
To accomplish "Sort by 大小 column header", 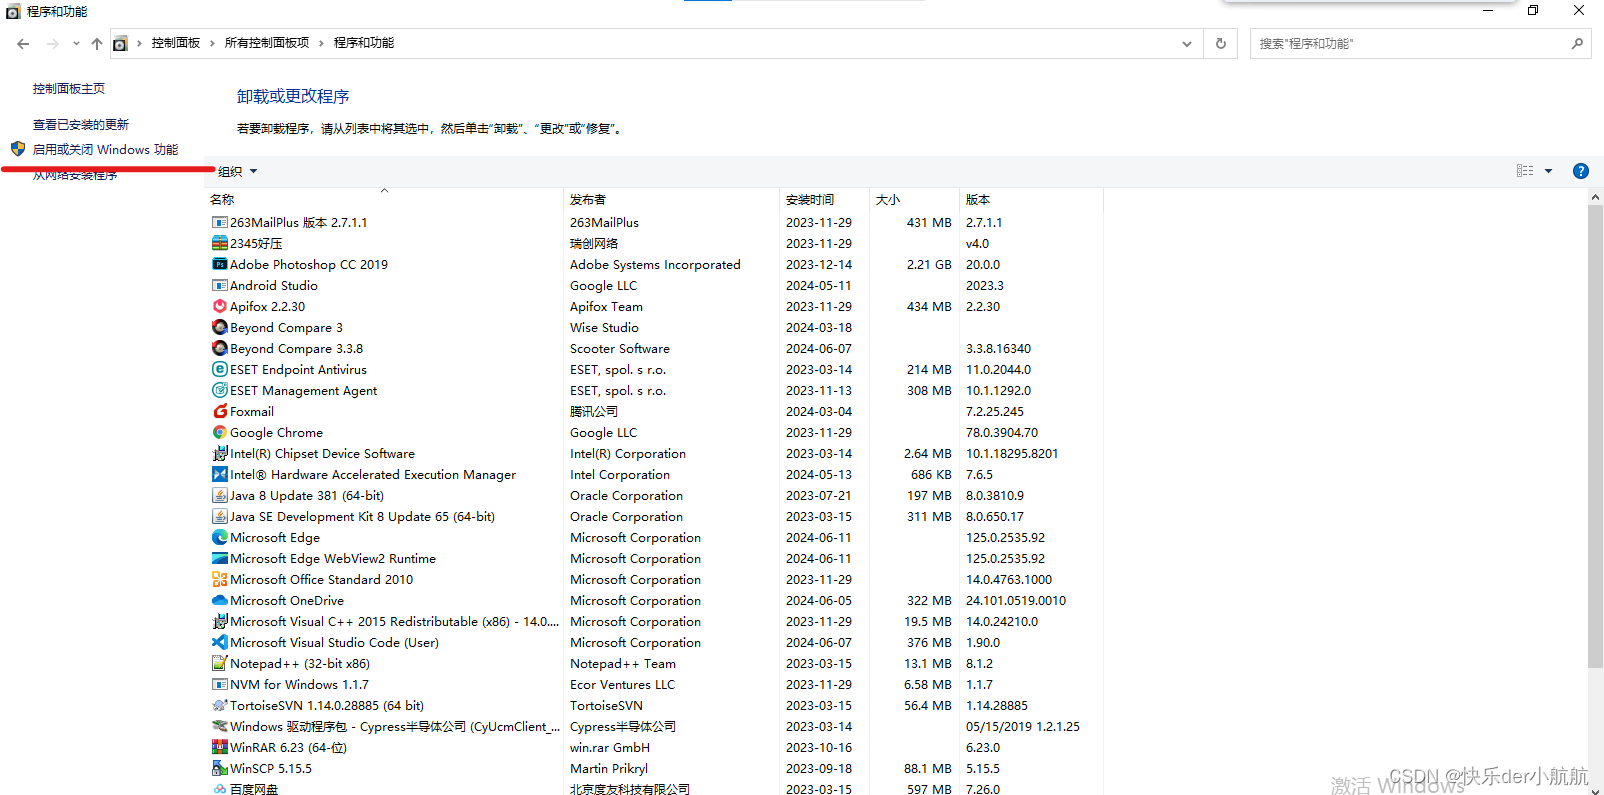I will pyautogui.click(x=888, y=199).
